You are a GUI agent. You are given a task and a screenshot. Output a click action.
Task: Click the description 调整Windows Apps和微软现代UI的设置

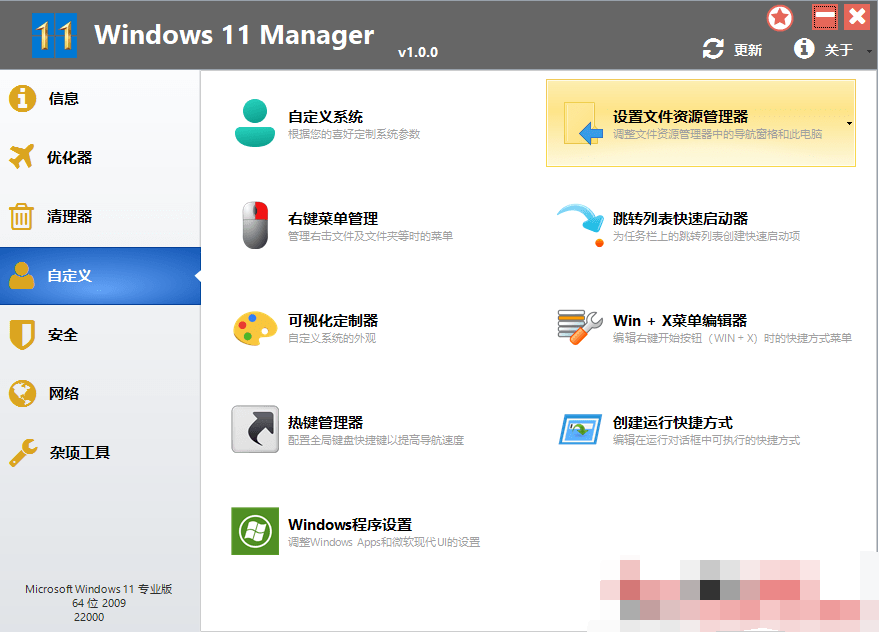coord(384,542)
